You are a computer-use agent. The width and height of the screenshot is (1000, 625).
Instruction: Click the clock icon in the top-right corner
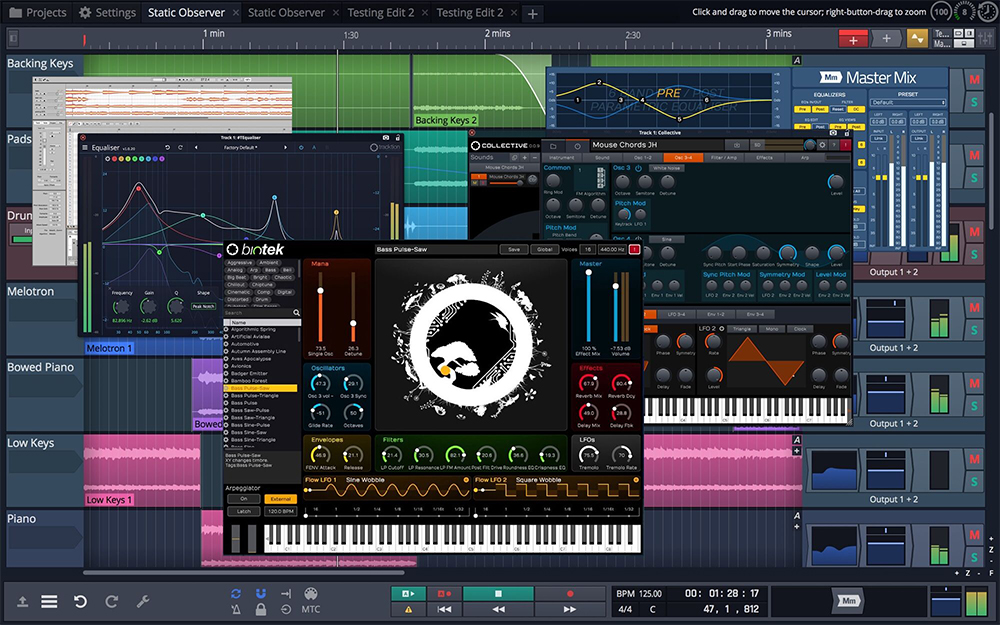pos(986,11)
